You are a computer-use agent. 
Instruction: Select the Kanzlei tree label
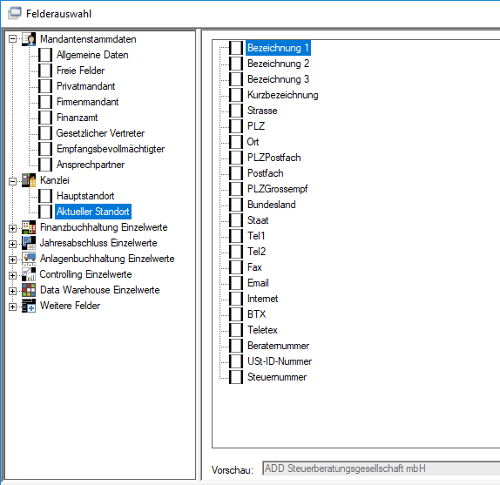[x=55, y=180]
